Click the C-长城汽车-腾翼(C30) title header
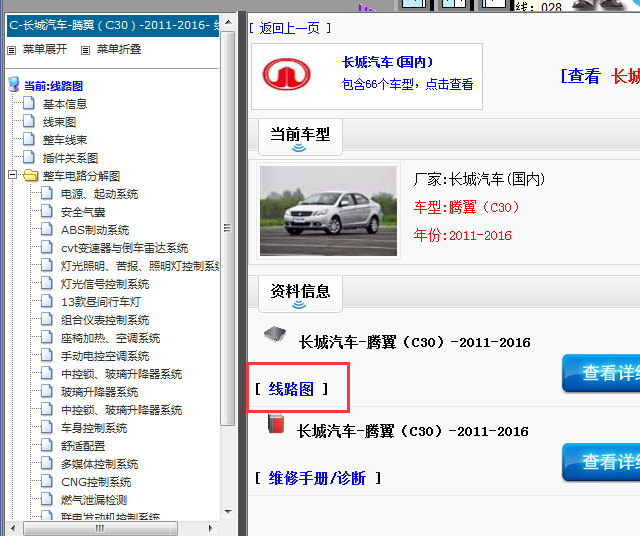Image resolution: width=640 pixels, height=536 pixels. click(x=113, y=25)
